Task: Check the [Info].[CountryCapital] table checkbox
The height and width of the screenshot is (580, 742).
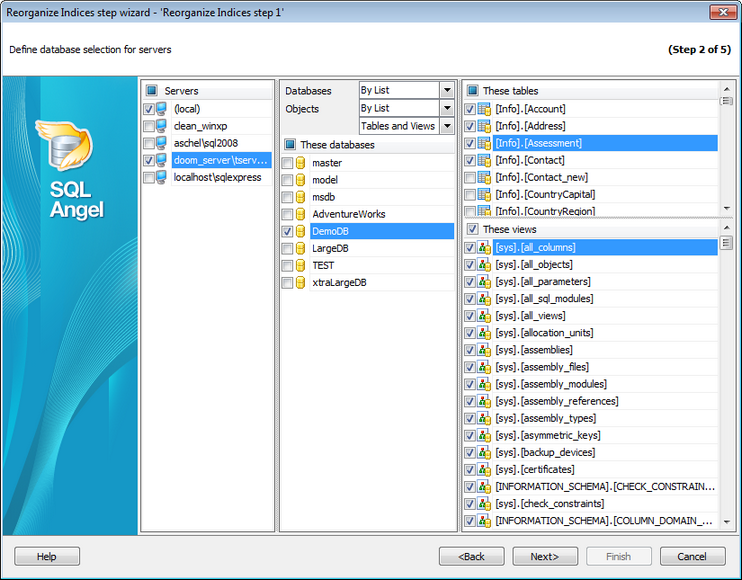Action: pyautogui.click(x=469, y=194)
